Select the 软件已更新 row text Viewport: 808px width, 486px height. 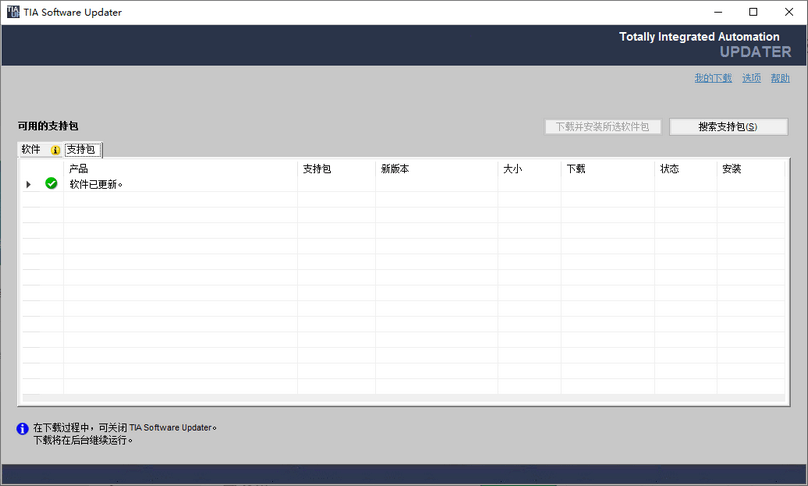click(x=96, y=184)
